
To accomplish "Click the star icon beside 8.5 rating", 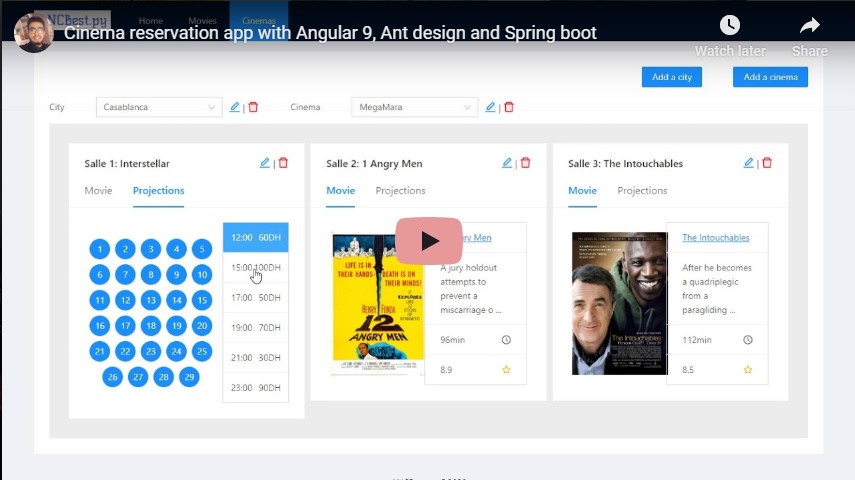I will coord(748,370).
